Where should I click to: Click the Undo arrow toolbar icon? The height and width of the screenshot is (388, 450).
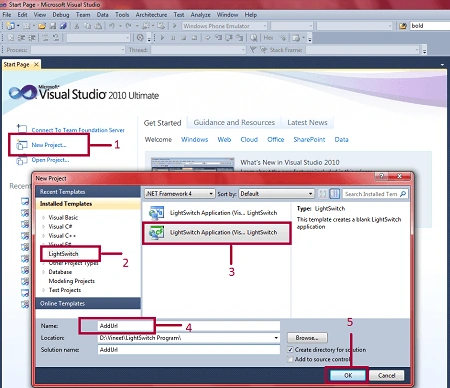[x=112, y=26]
